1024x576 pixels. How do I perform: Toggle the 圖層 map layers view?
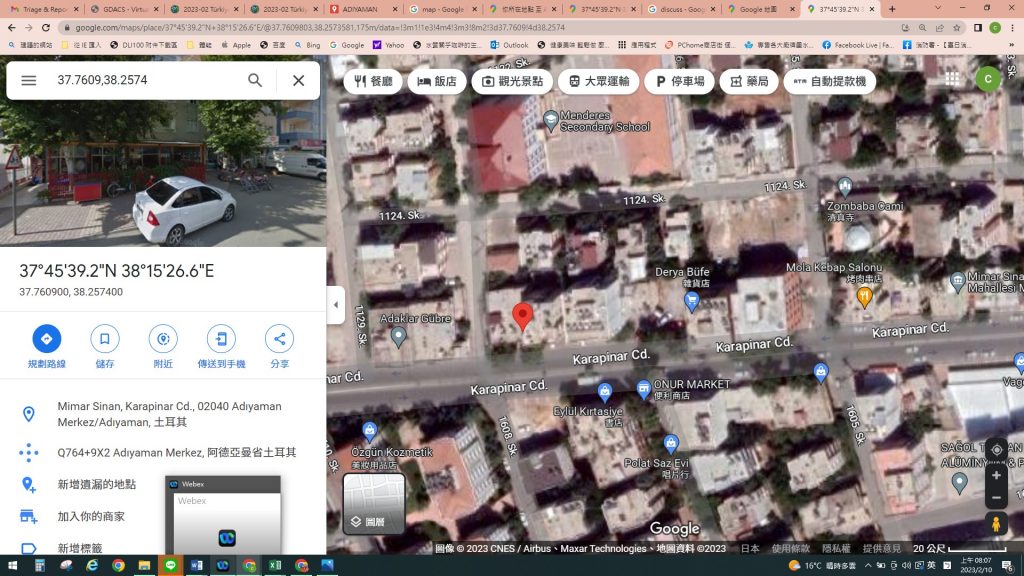(374, 504)
